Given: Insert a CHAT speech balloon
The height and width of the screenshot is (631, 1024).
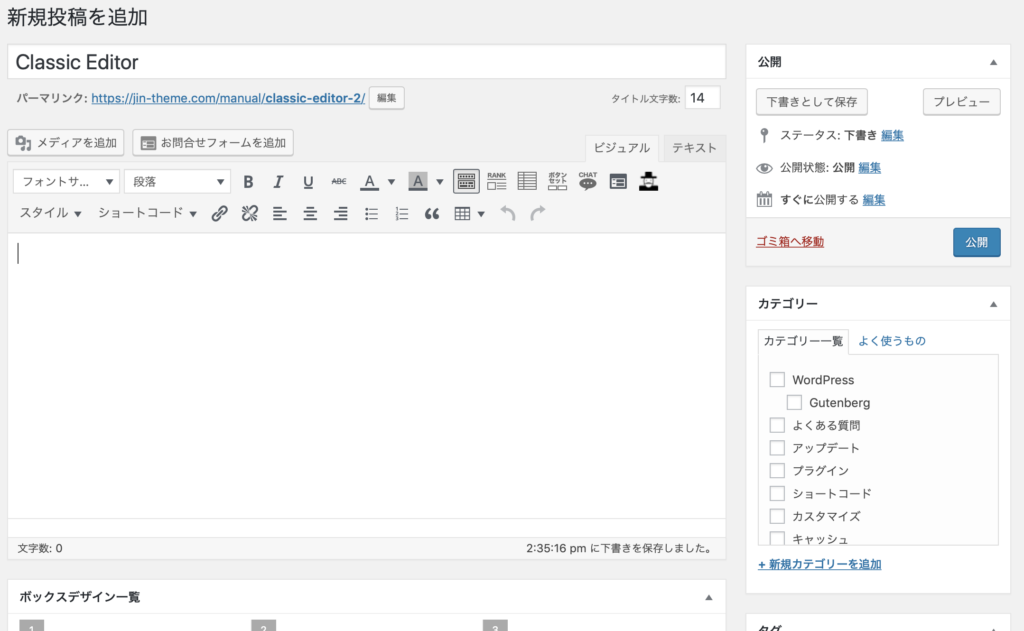Looking at the screenshot, I should (588, 181).
